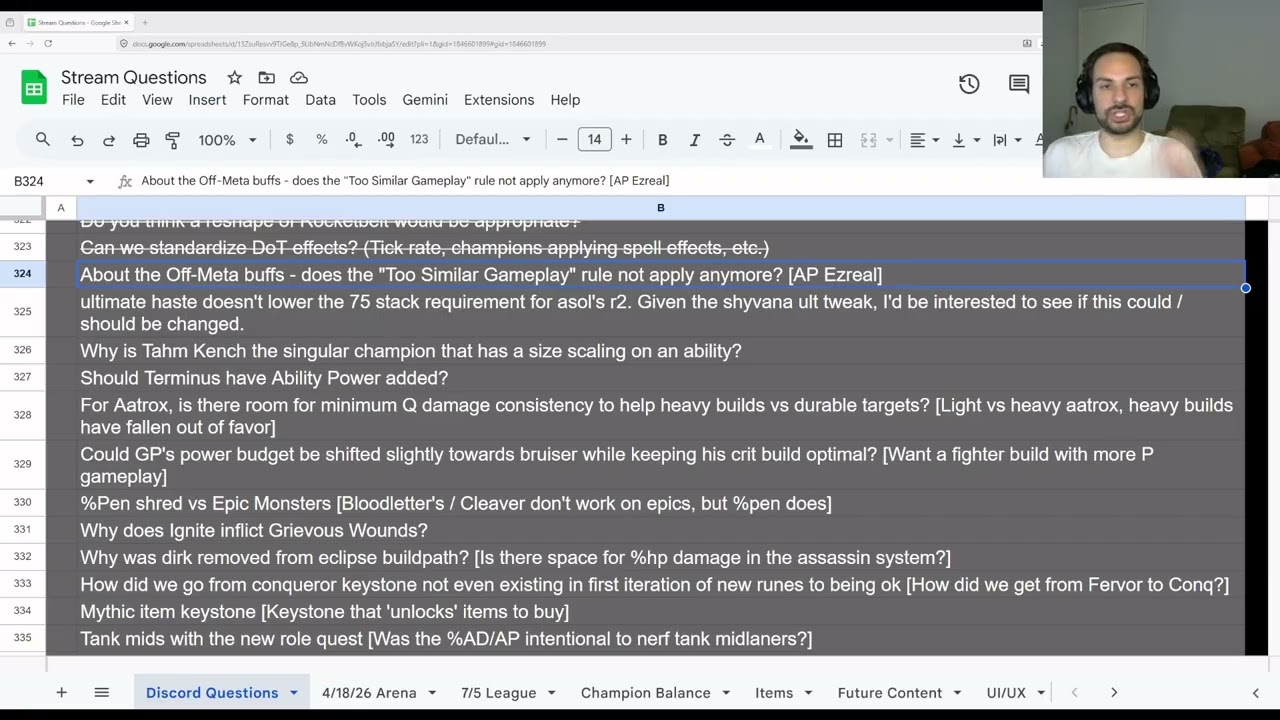This screenshot has width=1280, height=720.
Task: Select row 327 header
Action: (x=22, y=377)
